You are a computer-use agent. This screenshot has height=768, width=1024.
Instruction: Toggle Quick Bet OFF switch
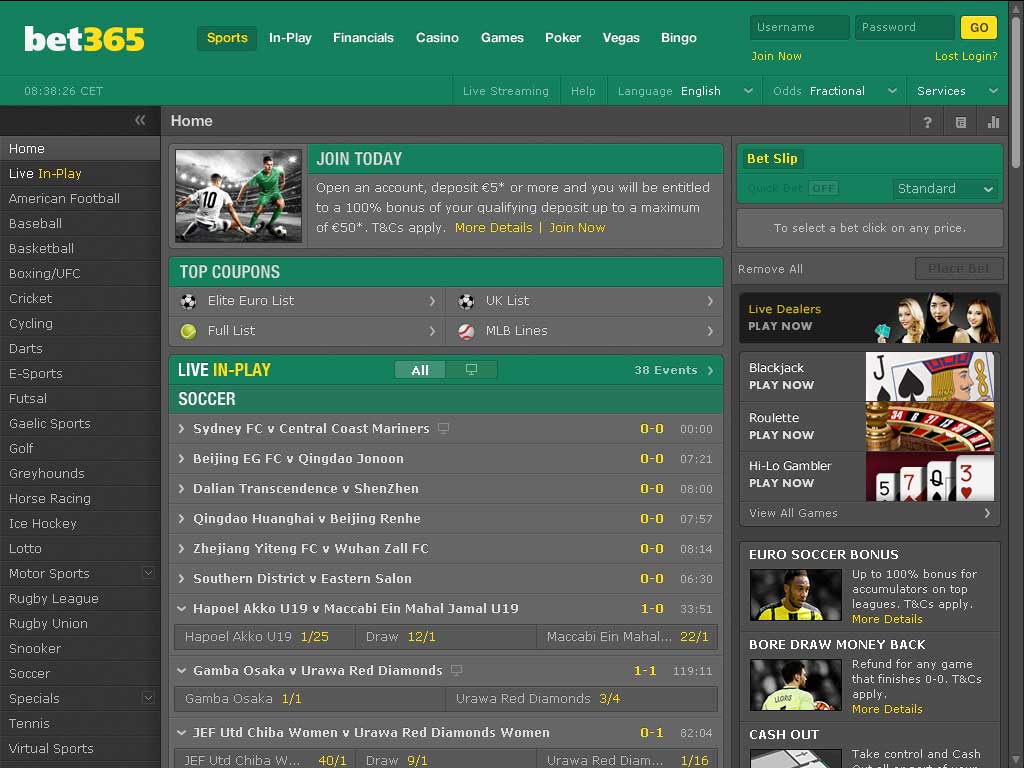823,189
